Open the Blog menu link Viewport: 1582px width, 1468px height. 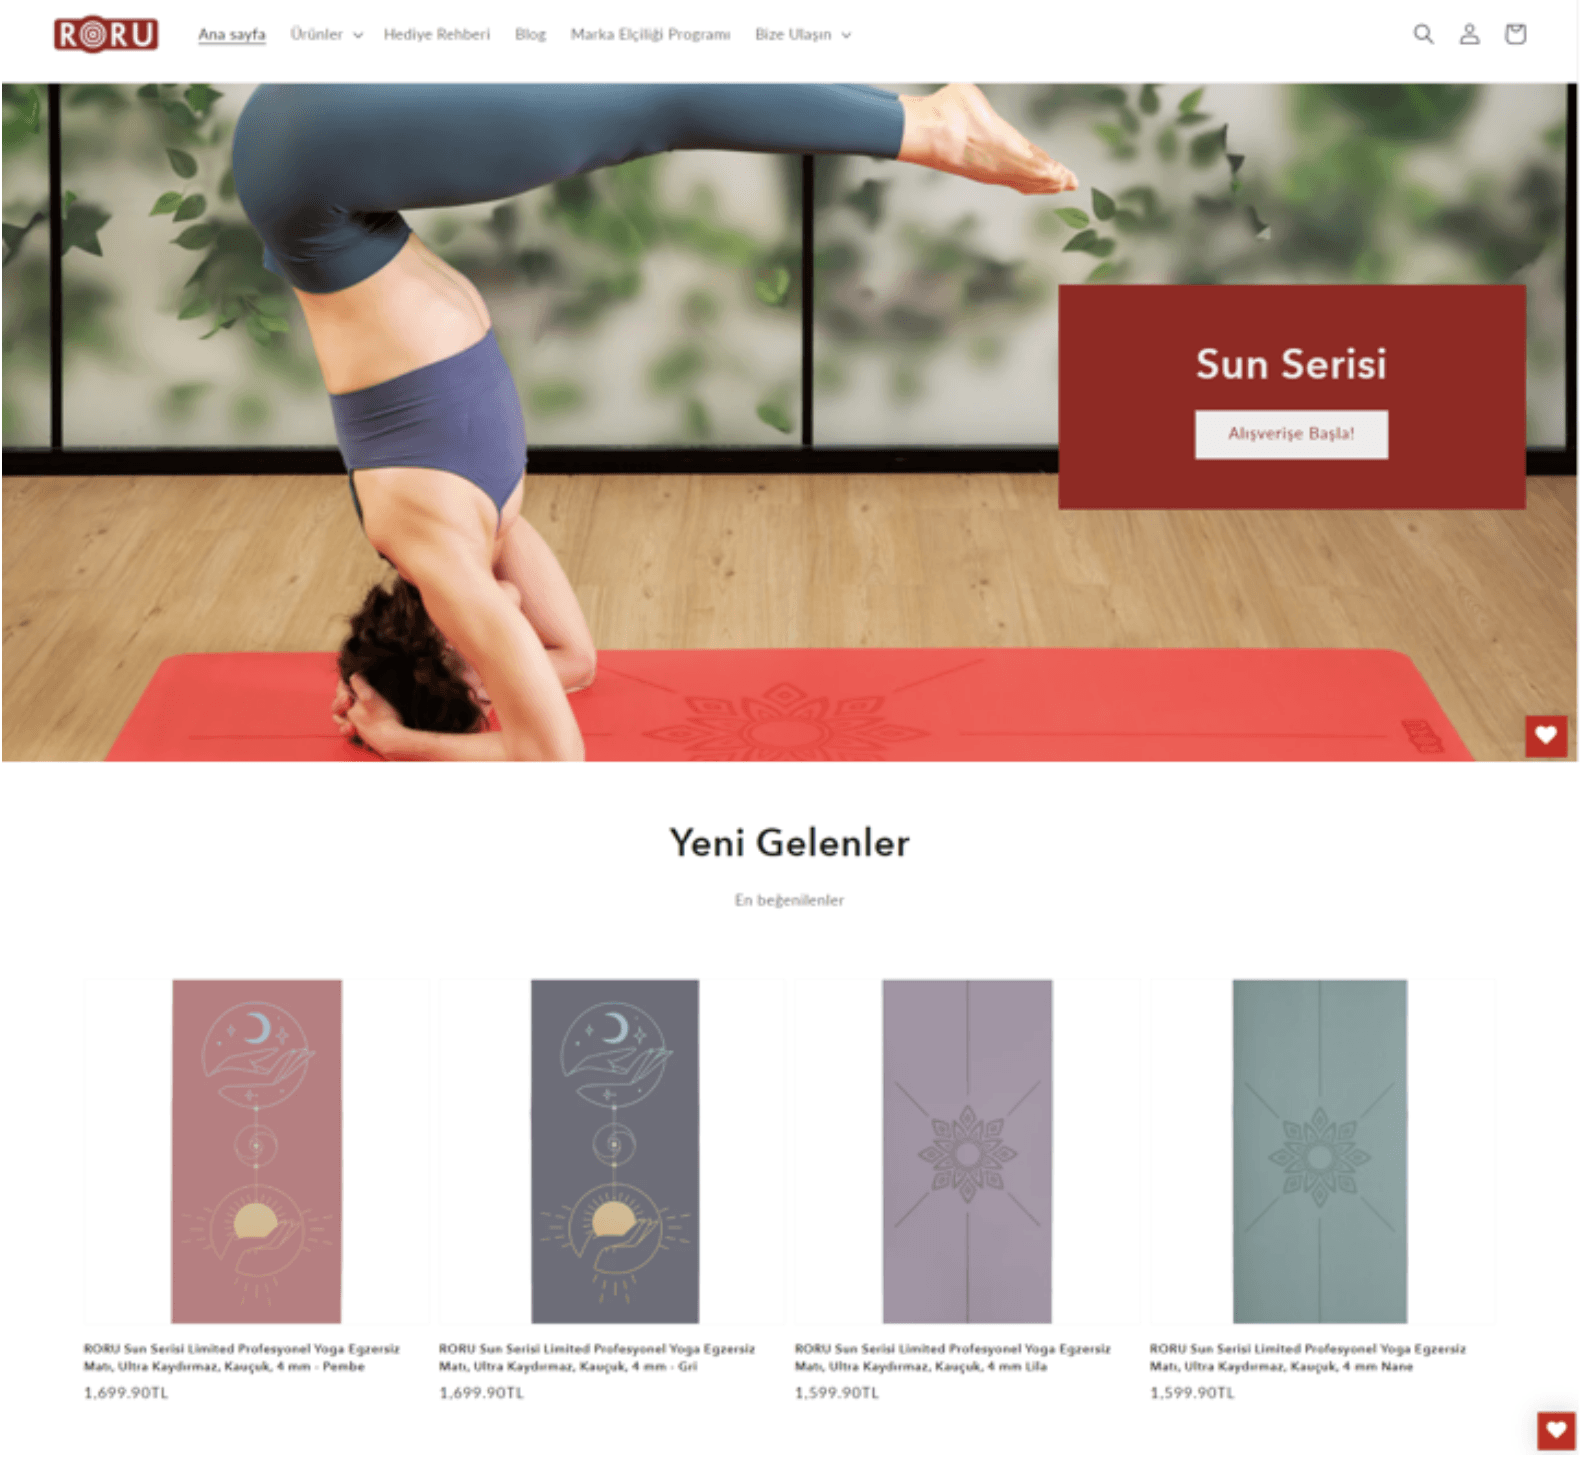530,34
